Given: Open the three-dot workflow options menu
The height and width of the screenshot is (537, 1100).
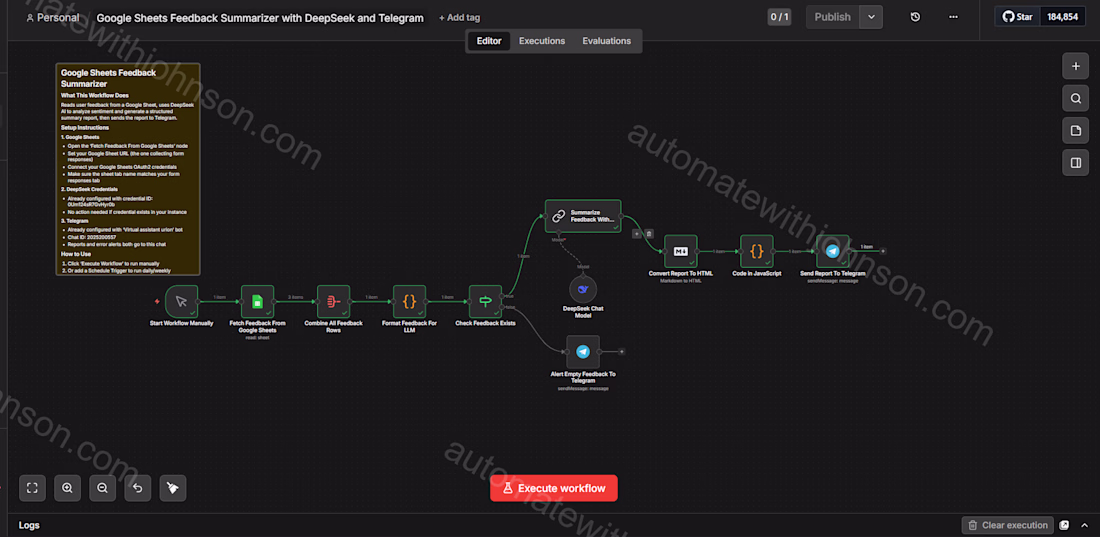Looking at the screenshot, I should coord(952,17).
